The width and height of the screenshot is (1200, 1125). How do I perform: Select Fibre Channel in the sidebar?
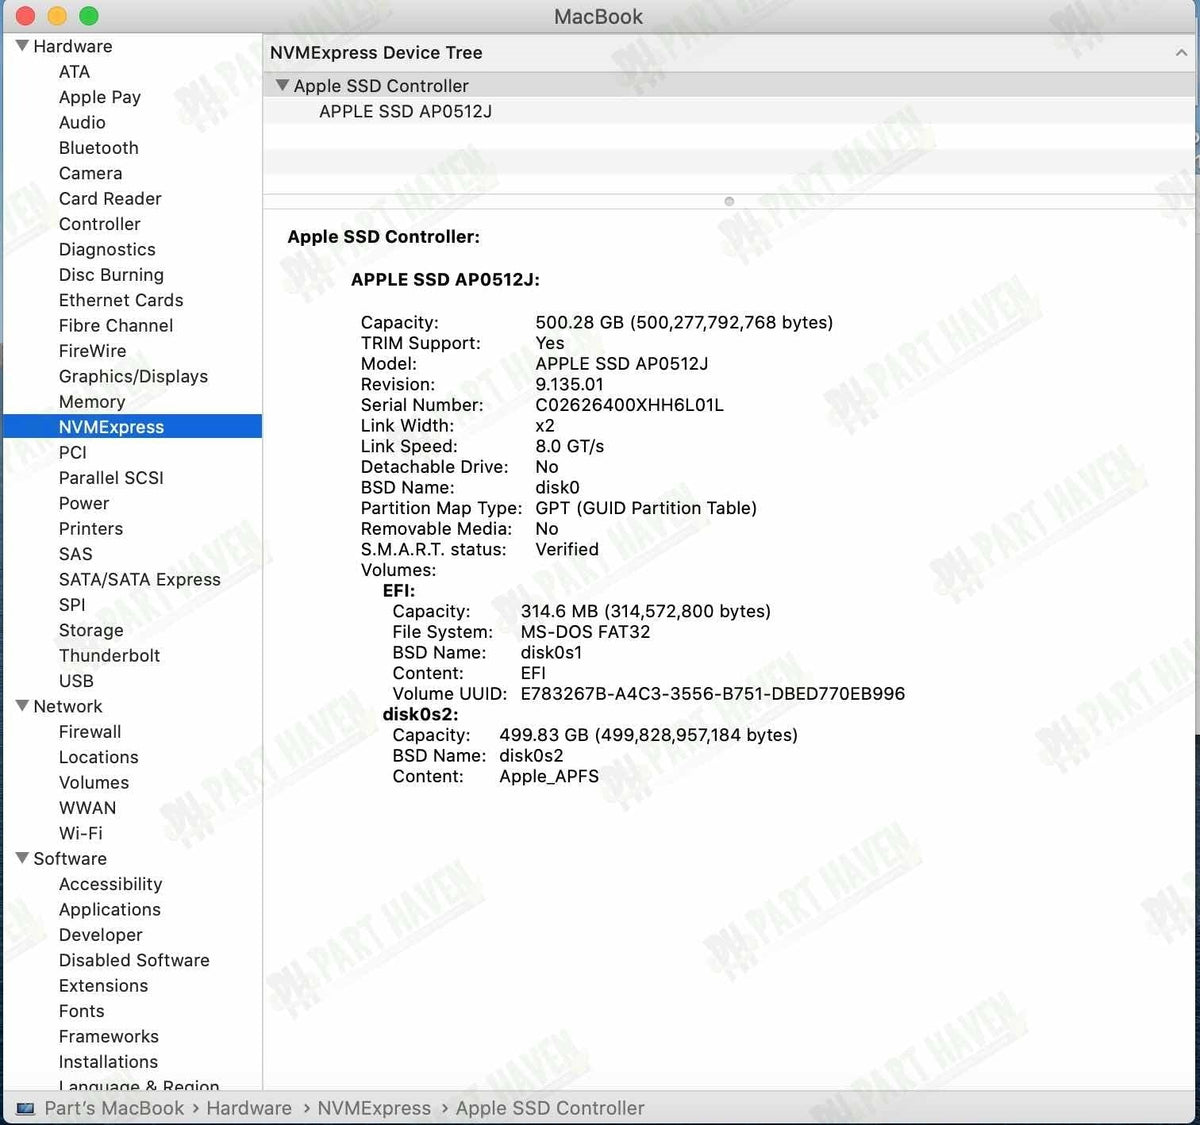116,326
